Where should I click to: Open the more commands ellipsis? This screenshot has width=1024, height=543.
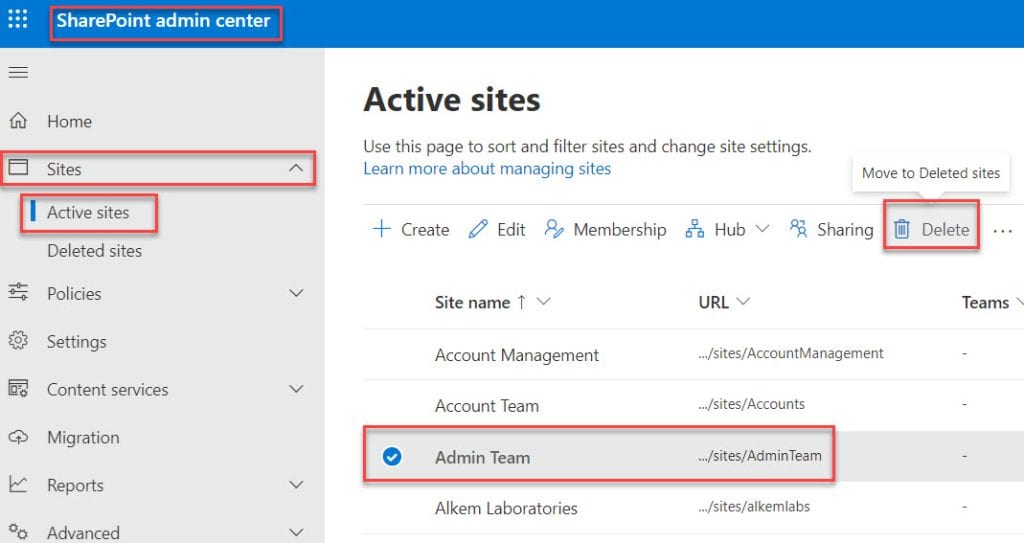click(x=1002, y=231)
